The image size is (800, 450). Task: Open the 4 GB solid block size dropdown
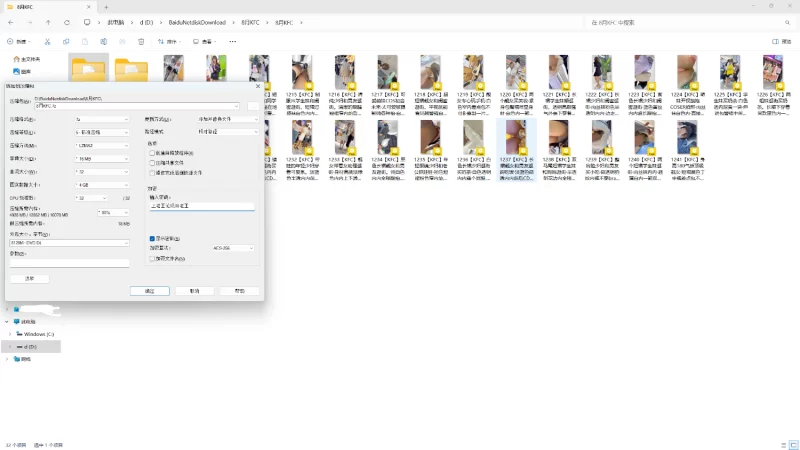click(102, 185)
